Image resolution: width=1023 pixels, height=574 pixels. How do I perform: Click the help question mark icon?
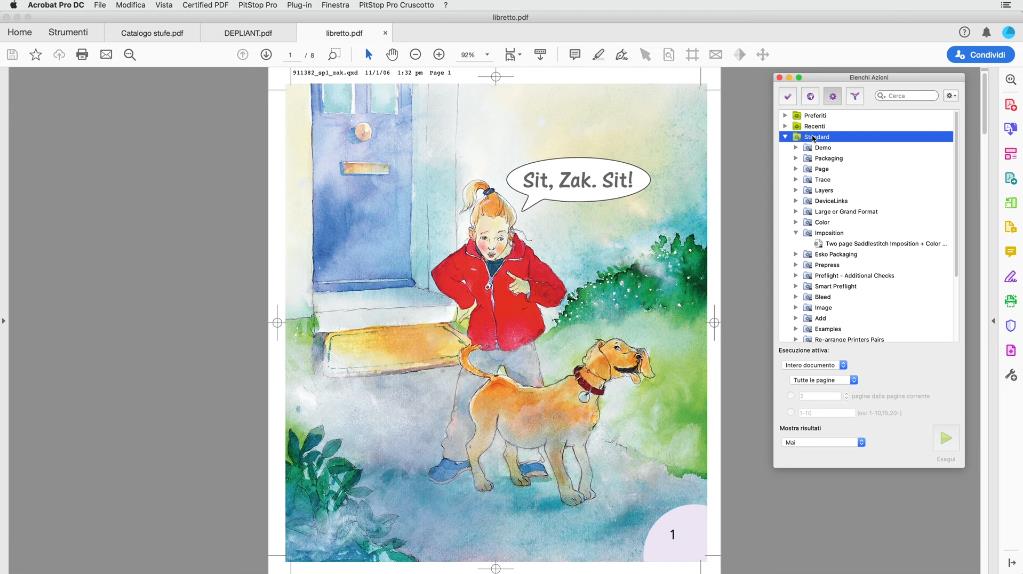(964, 32)
